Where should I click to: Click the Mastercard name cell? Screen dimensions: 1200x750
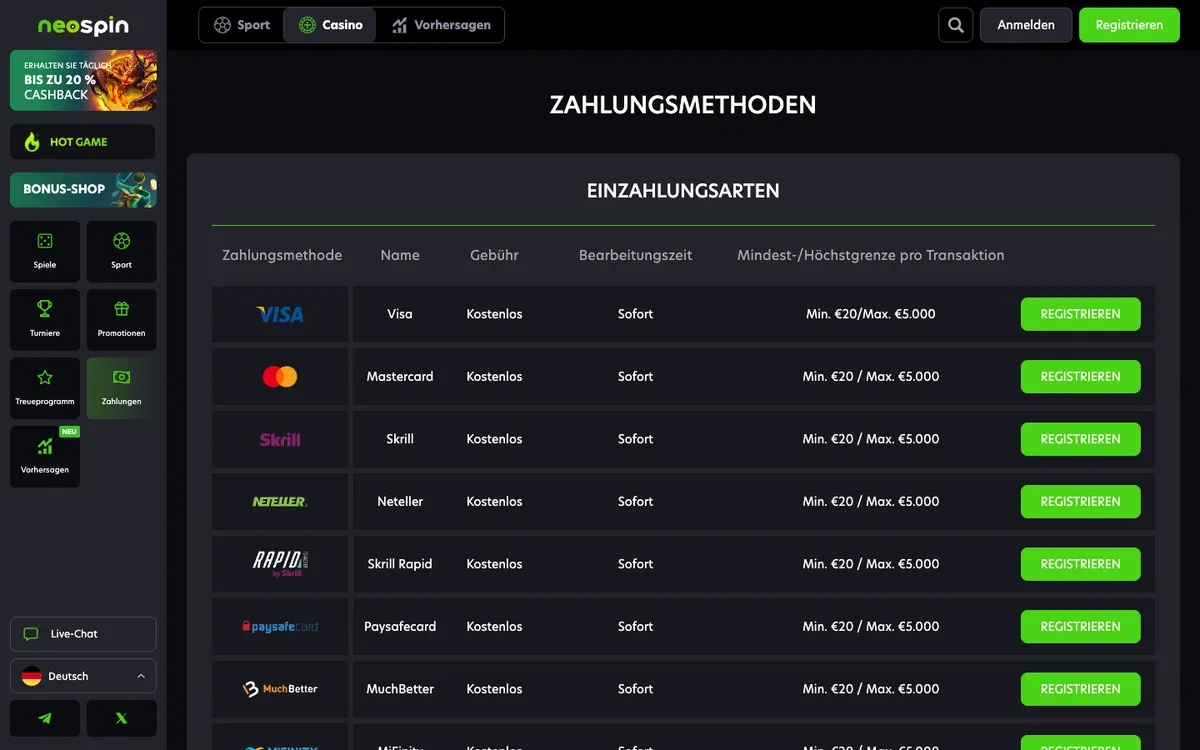[x=400, y=377]
